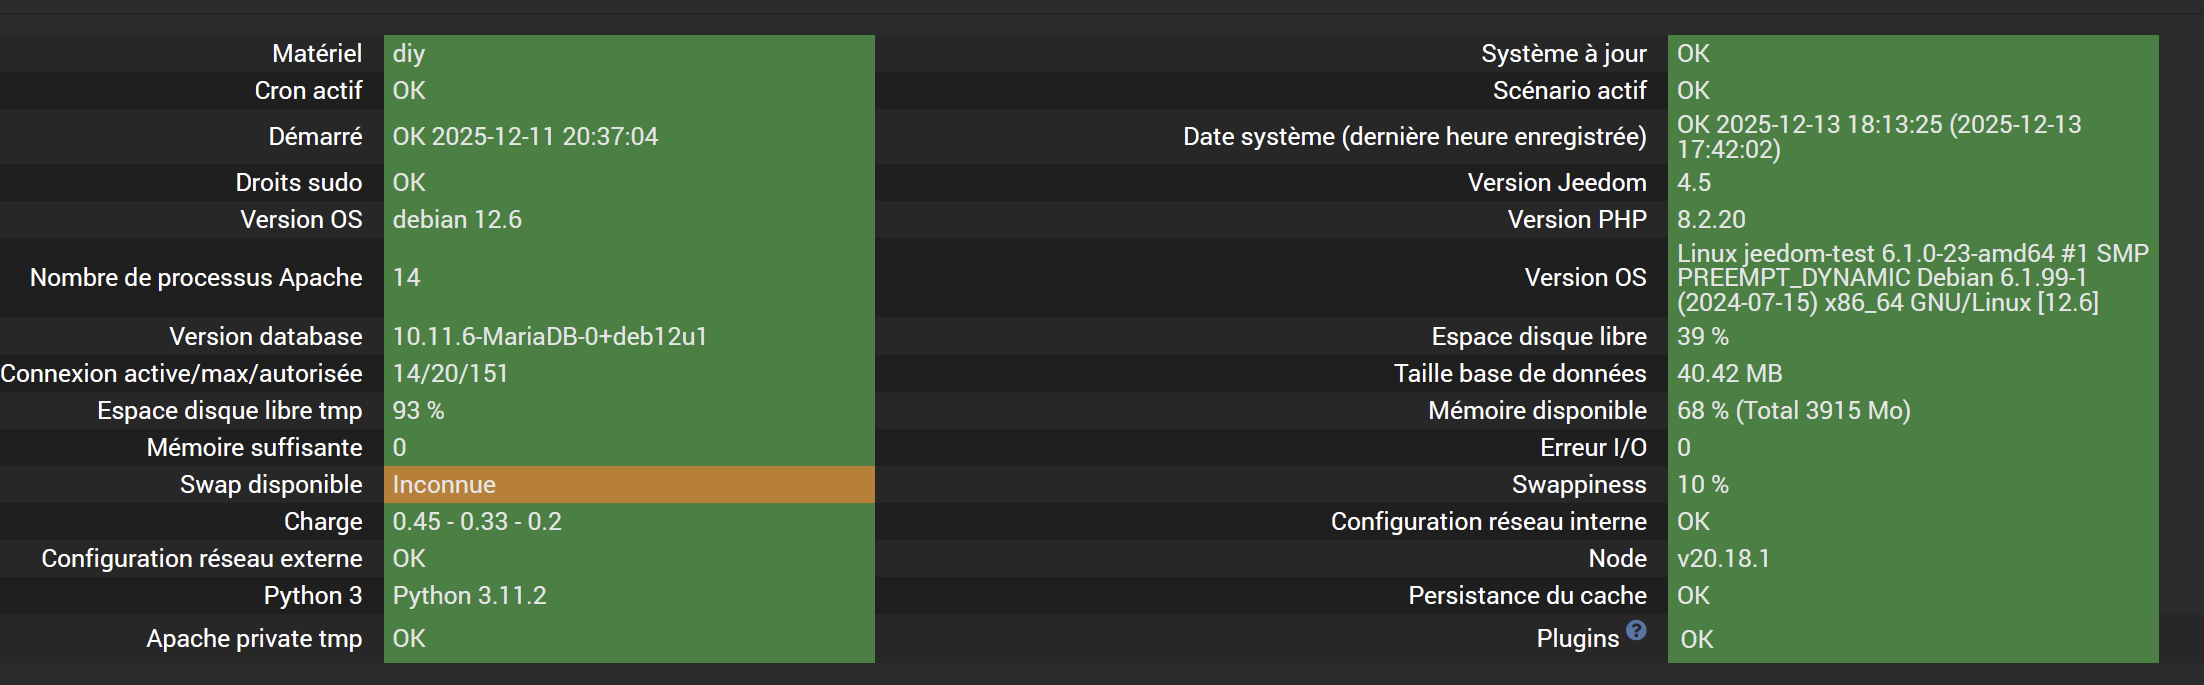The height and width of the screenshot is (685, 2204).
Task: Click the PHP version value "8.2.20"
Action: click(1711, 220)
